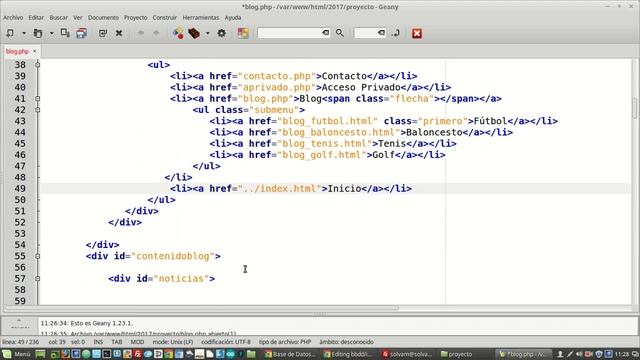This screenshot has width=640, height=360.
Task: Click the New file toolbar icon
Action: click(x=10, y=33)
